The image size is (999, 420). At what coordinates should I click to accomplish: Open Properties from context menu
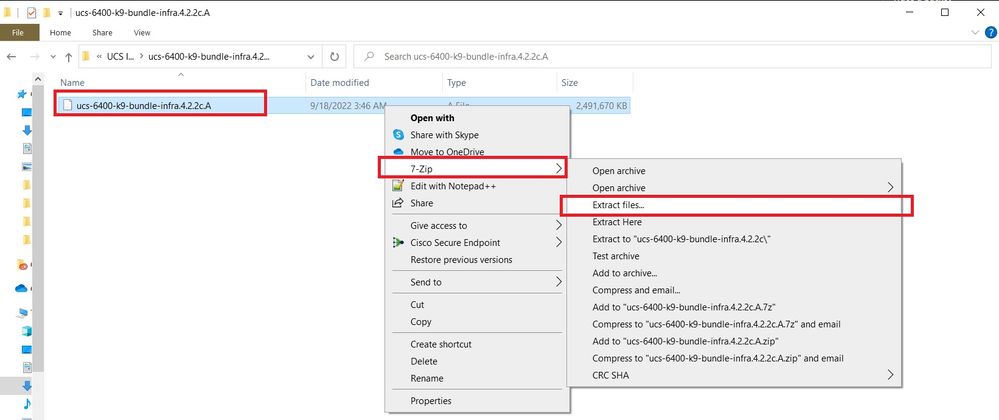pyautogui.click(x=478, y=401)
